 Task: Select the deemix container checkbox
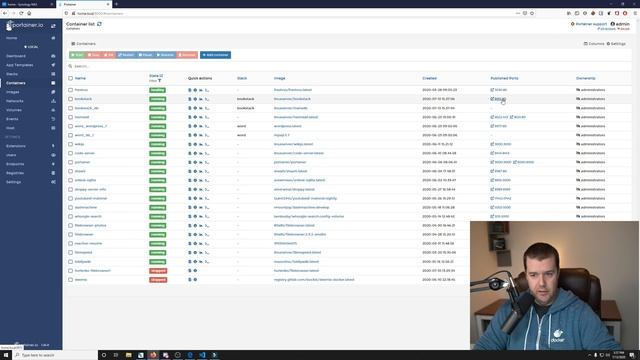pos(71,280)
